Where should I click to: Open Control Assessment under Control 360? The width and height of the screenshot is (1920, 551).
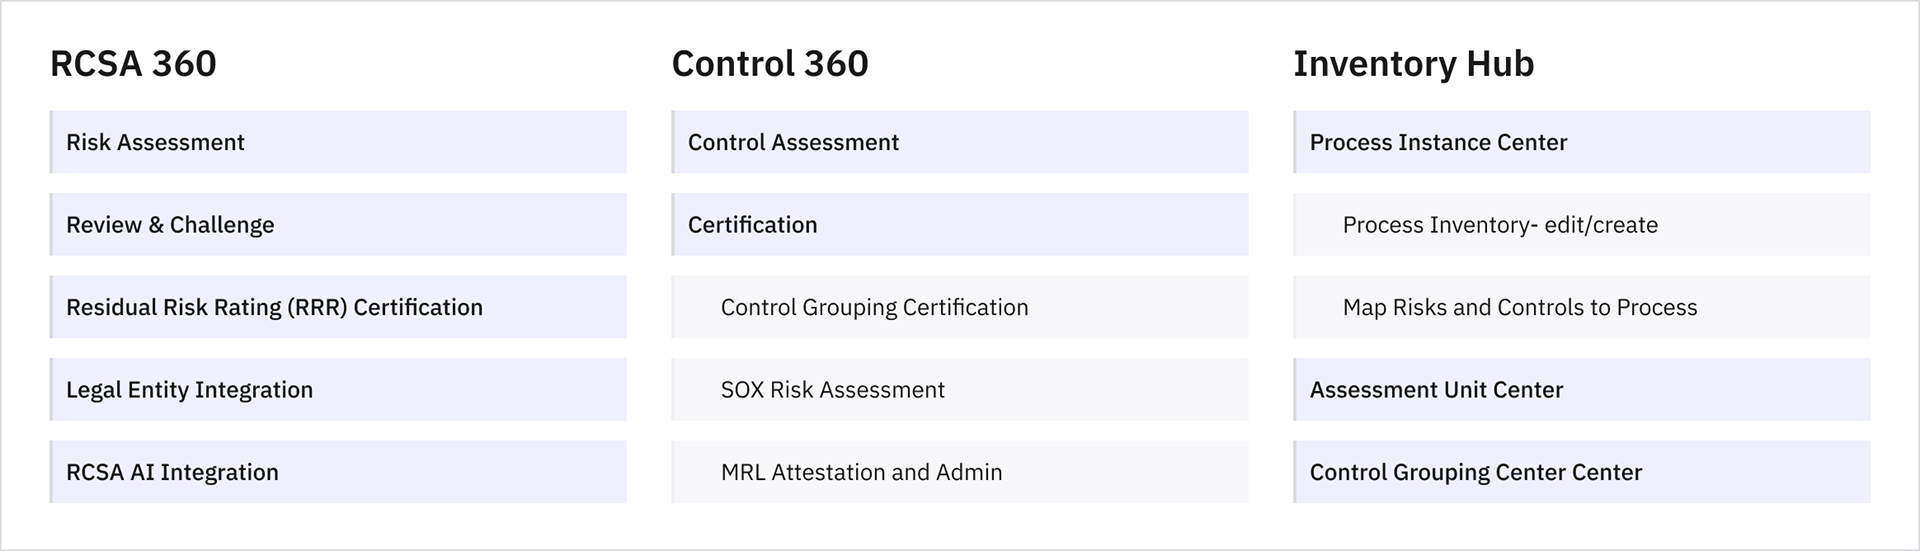coord(793,142)
